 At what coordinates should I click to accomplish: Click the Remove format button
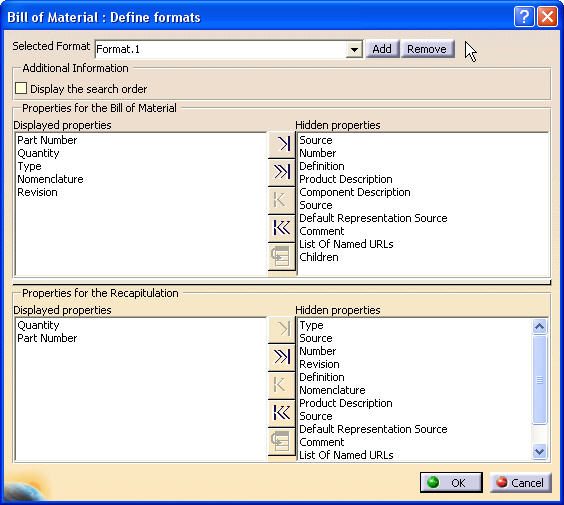(427, 49)
